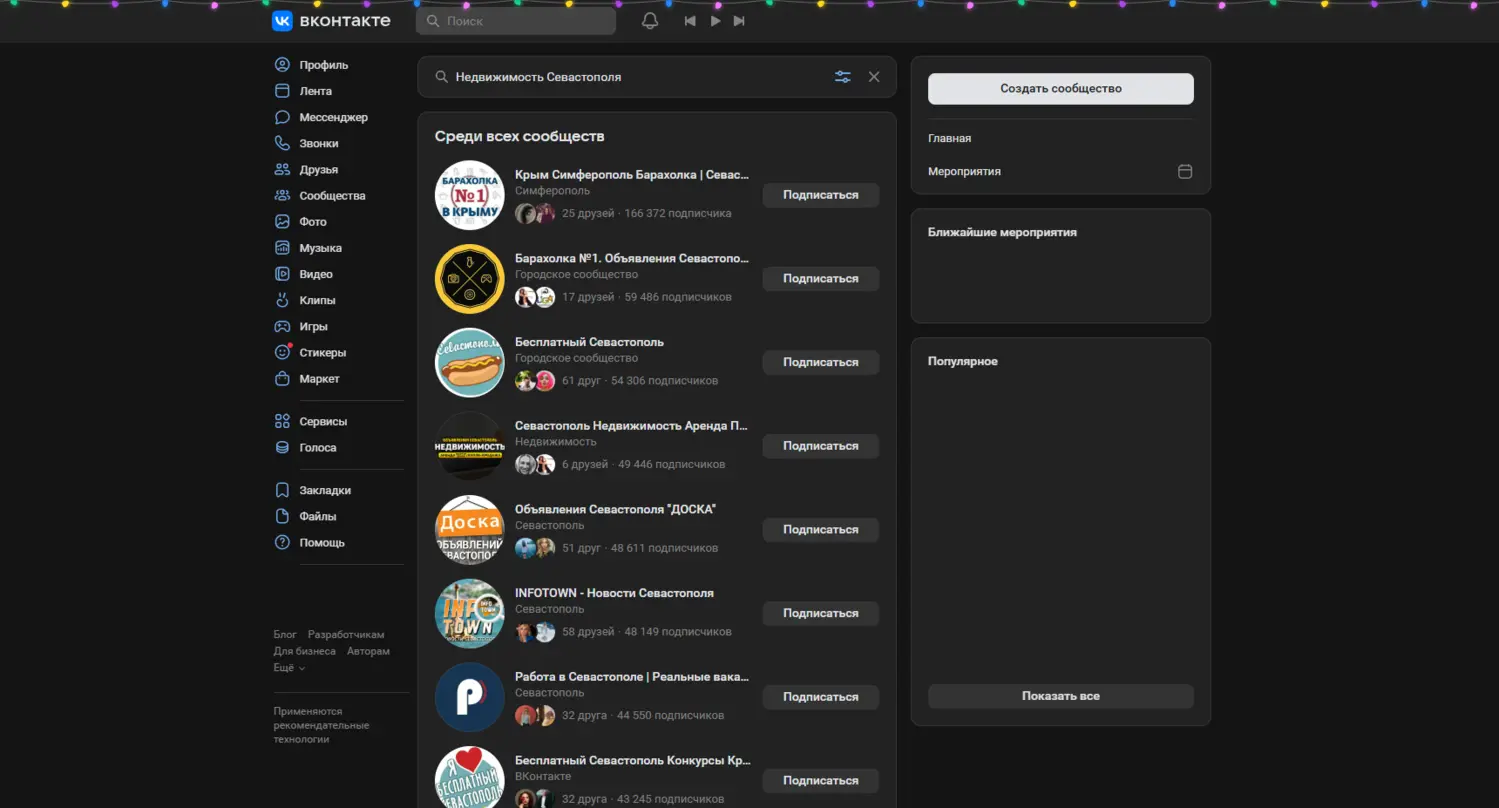Go to the previous track
This screenshot has height=808, width=1499.
(690, 21)
